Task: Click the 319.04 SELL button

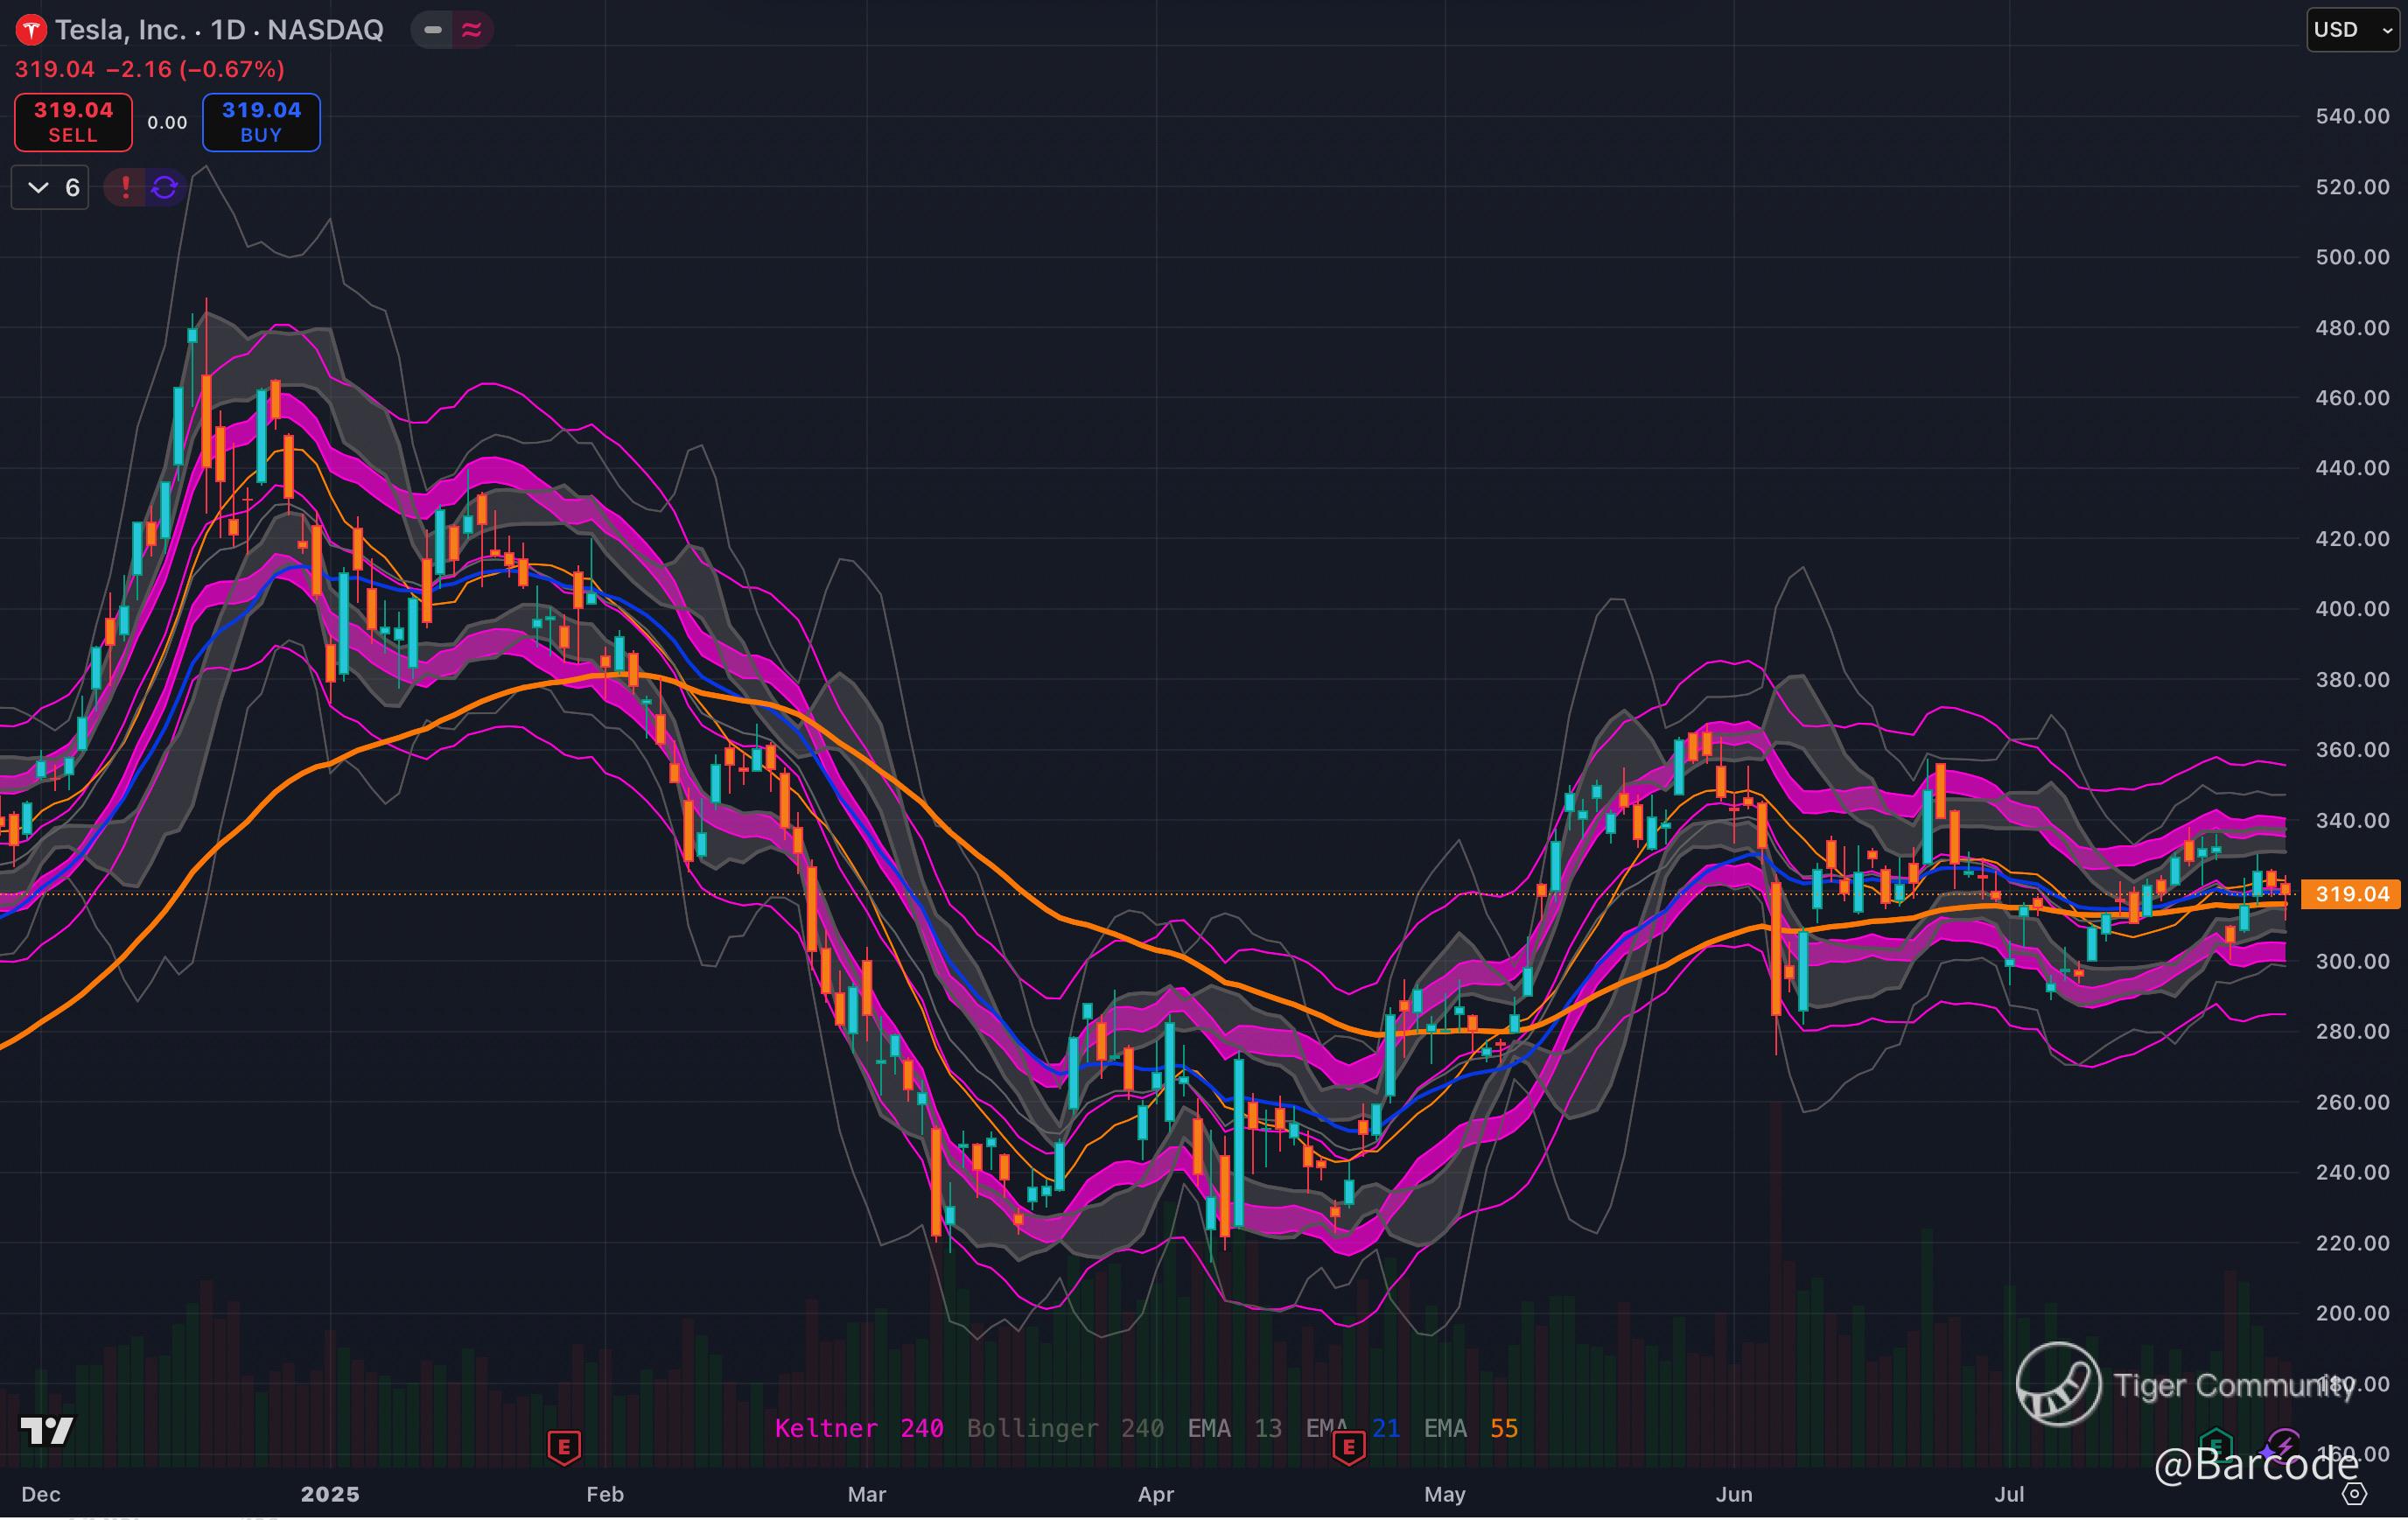Action: click(73, 122)
